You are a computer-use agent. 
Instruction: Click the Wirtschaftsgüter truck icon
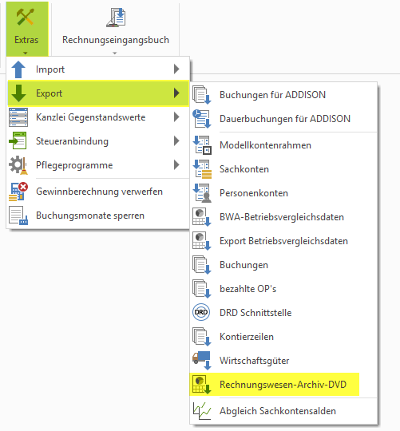(x=202, y=360)
